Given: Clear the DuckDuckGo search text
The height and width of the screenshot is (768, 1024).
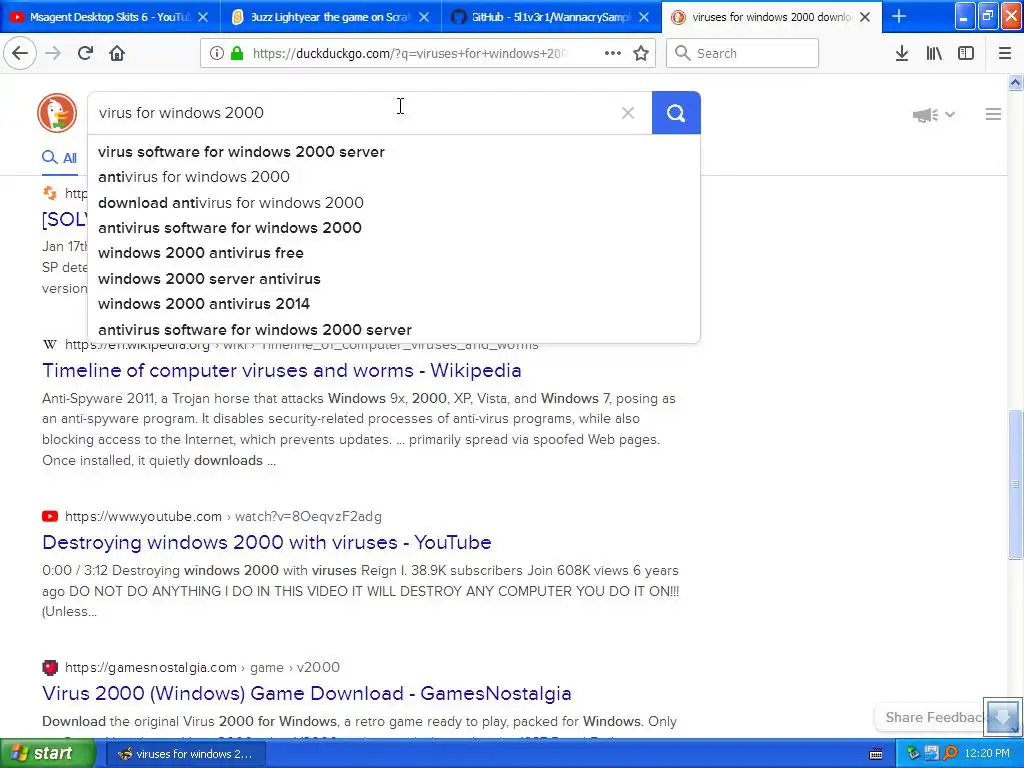Looking at the screenshot, I should pos(628,113).
